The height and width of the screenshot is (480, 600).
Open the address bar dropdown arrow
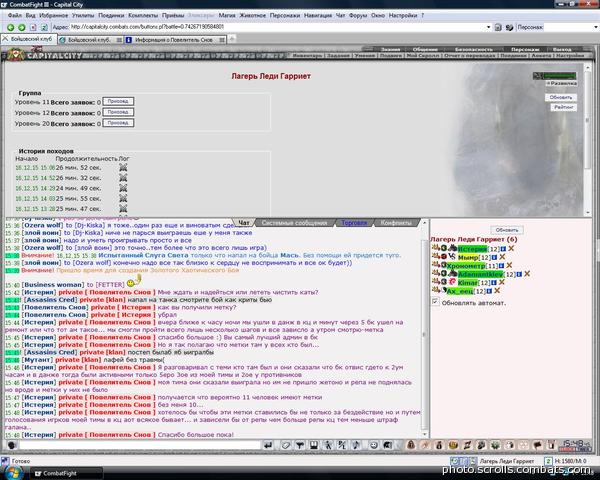tap(488, 27)
